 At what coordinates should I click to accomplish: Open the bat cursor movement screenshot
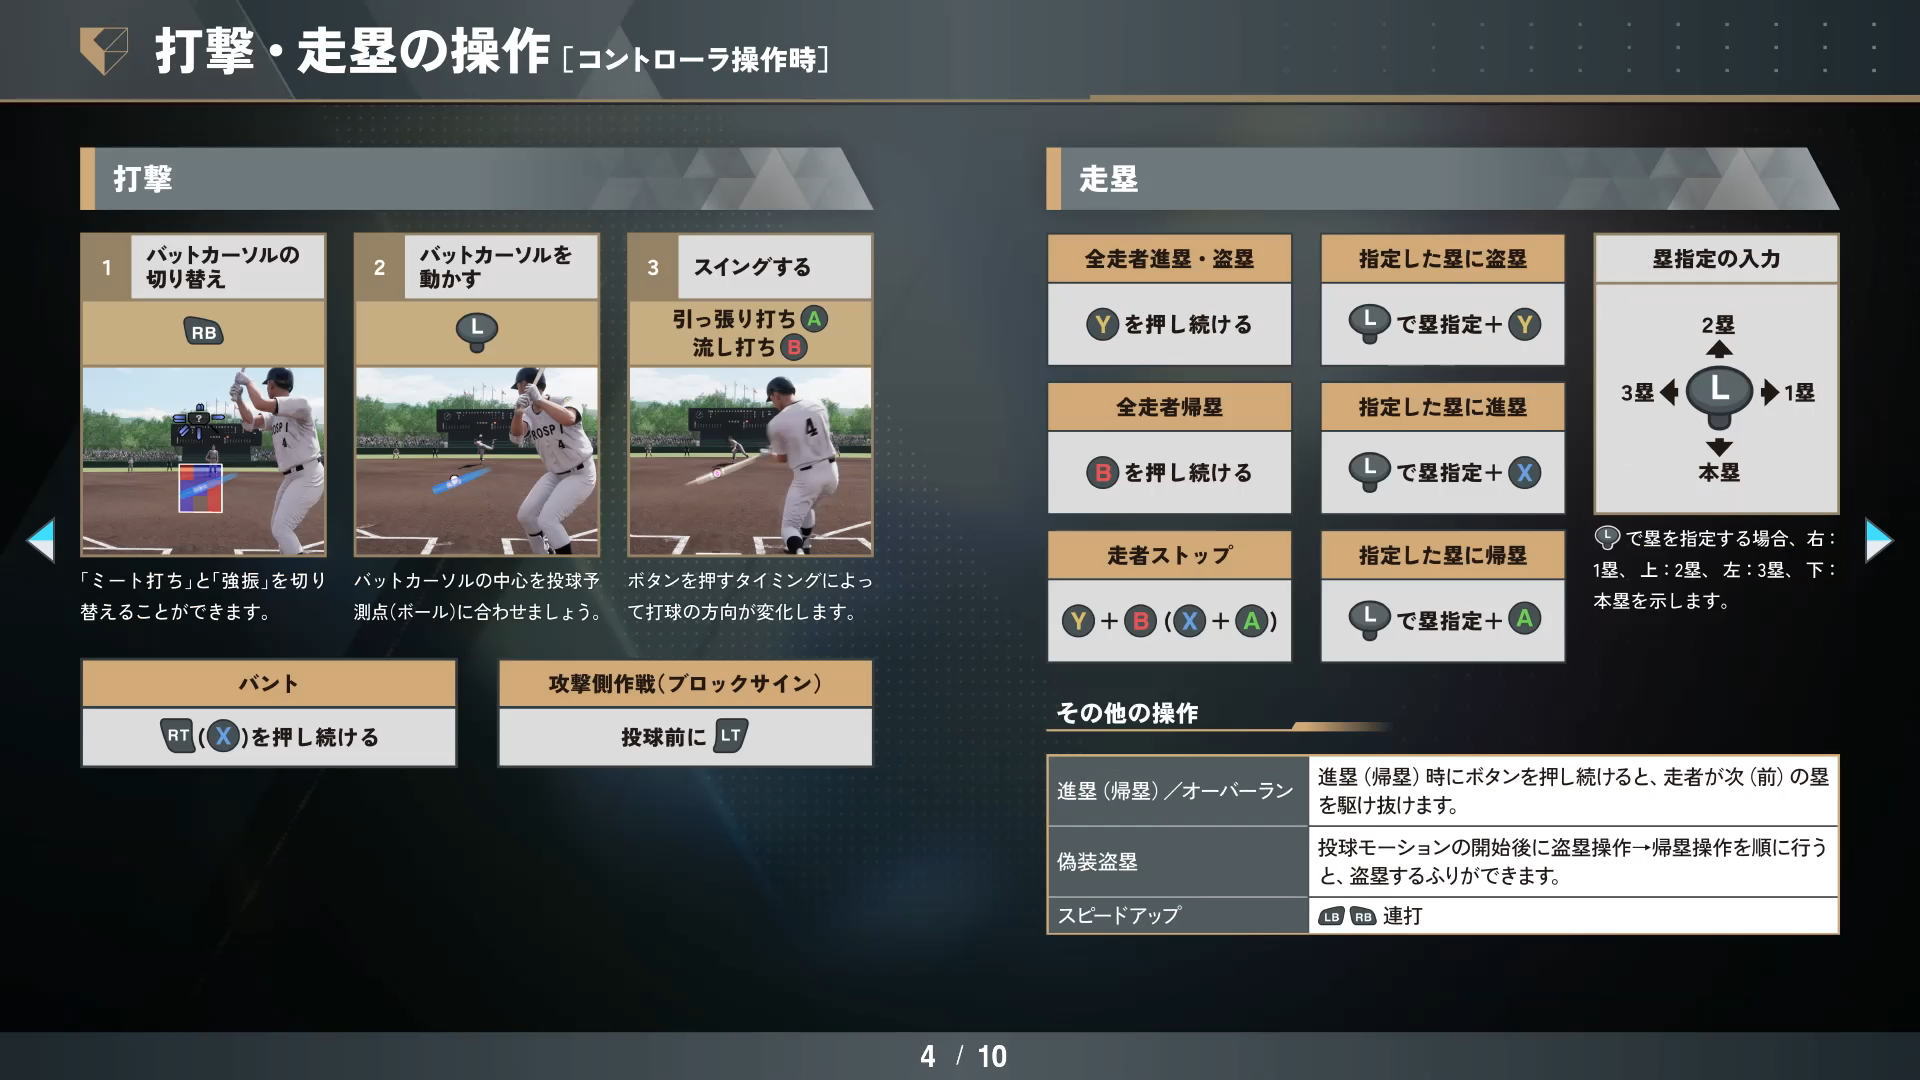(477, 461)
